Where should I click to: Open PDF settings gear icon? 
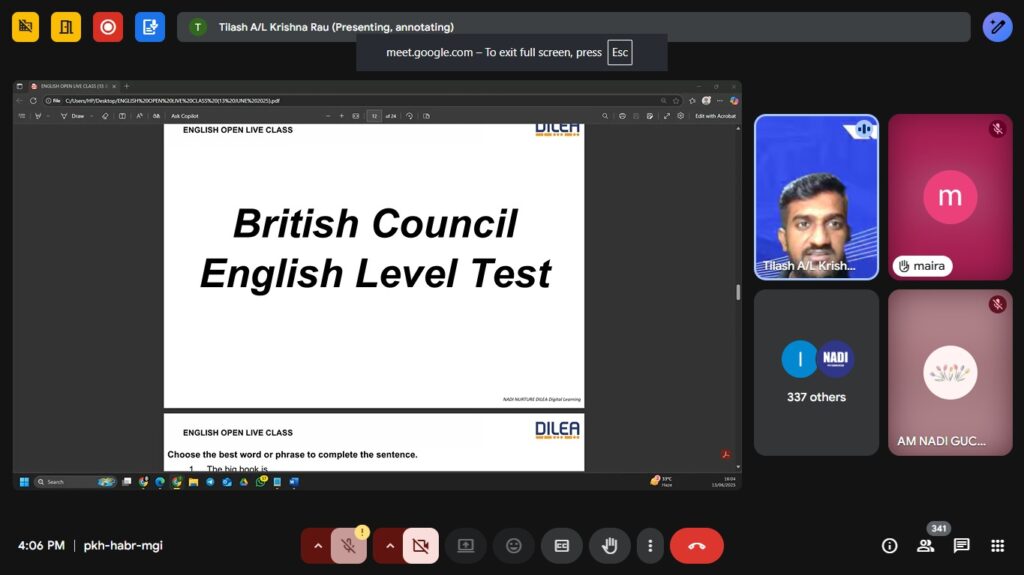click(x=680, y=116)
